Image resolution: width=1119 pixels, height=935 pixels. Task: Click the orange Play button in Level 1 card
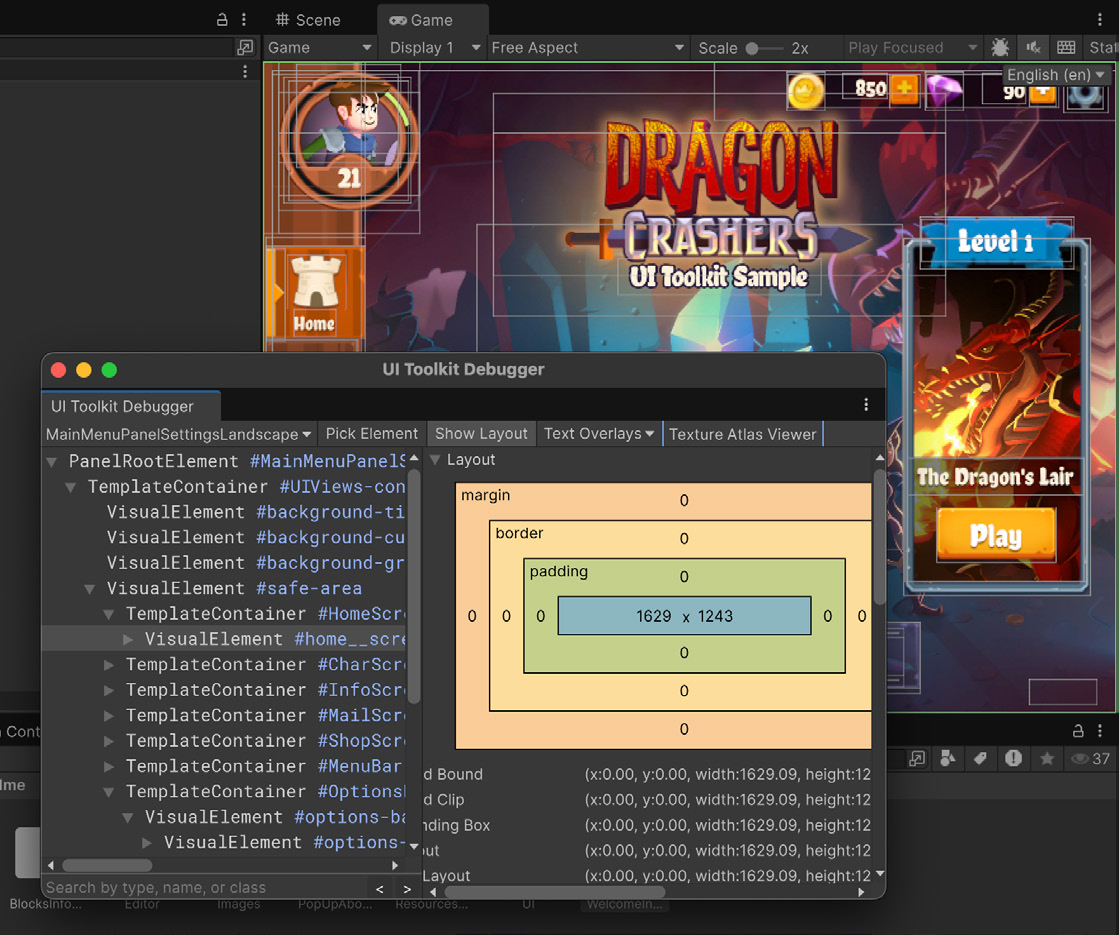pyautogui.click(x=996, y=535)
